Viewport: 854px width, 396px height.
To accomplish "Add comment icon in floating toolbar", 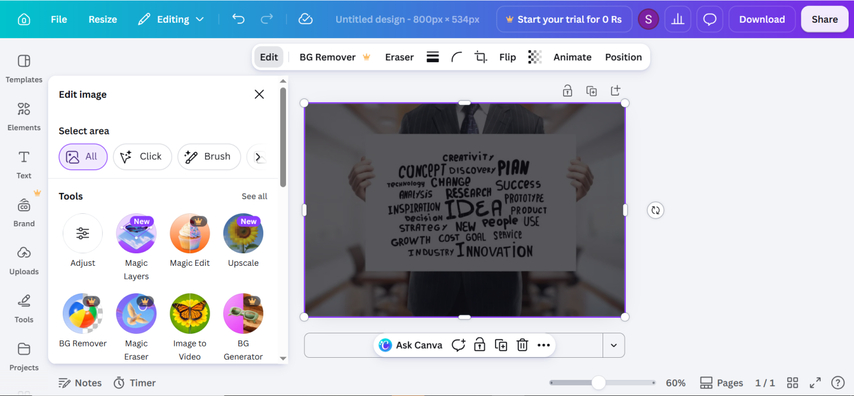I will 458,345.
